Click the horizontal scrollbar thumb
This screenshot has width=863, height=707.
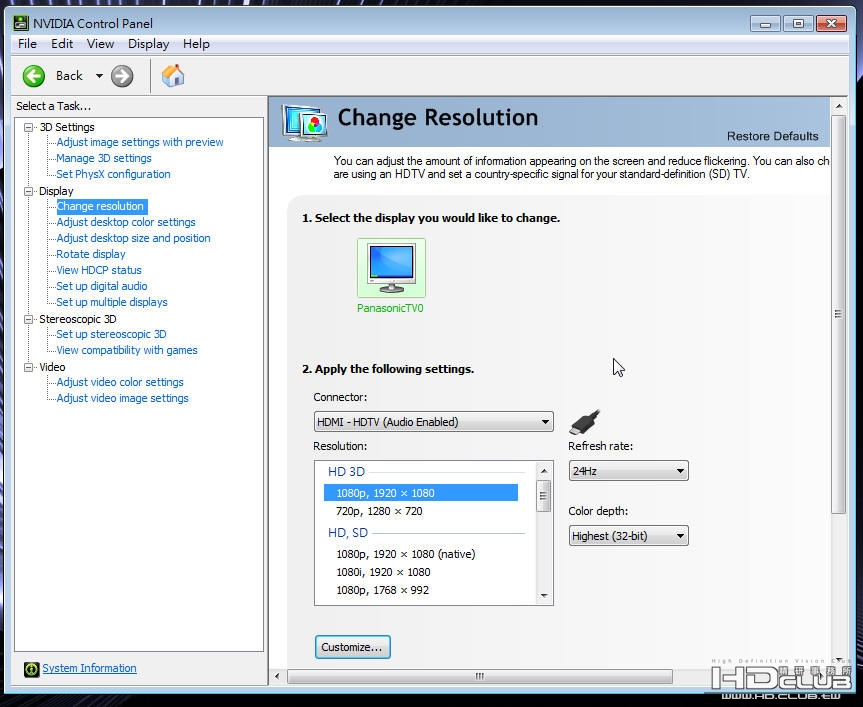click(x=479, y=676)
